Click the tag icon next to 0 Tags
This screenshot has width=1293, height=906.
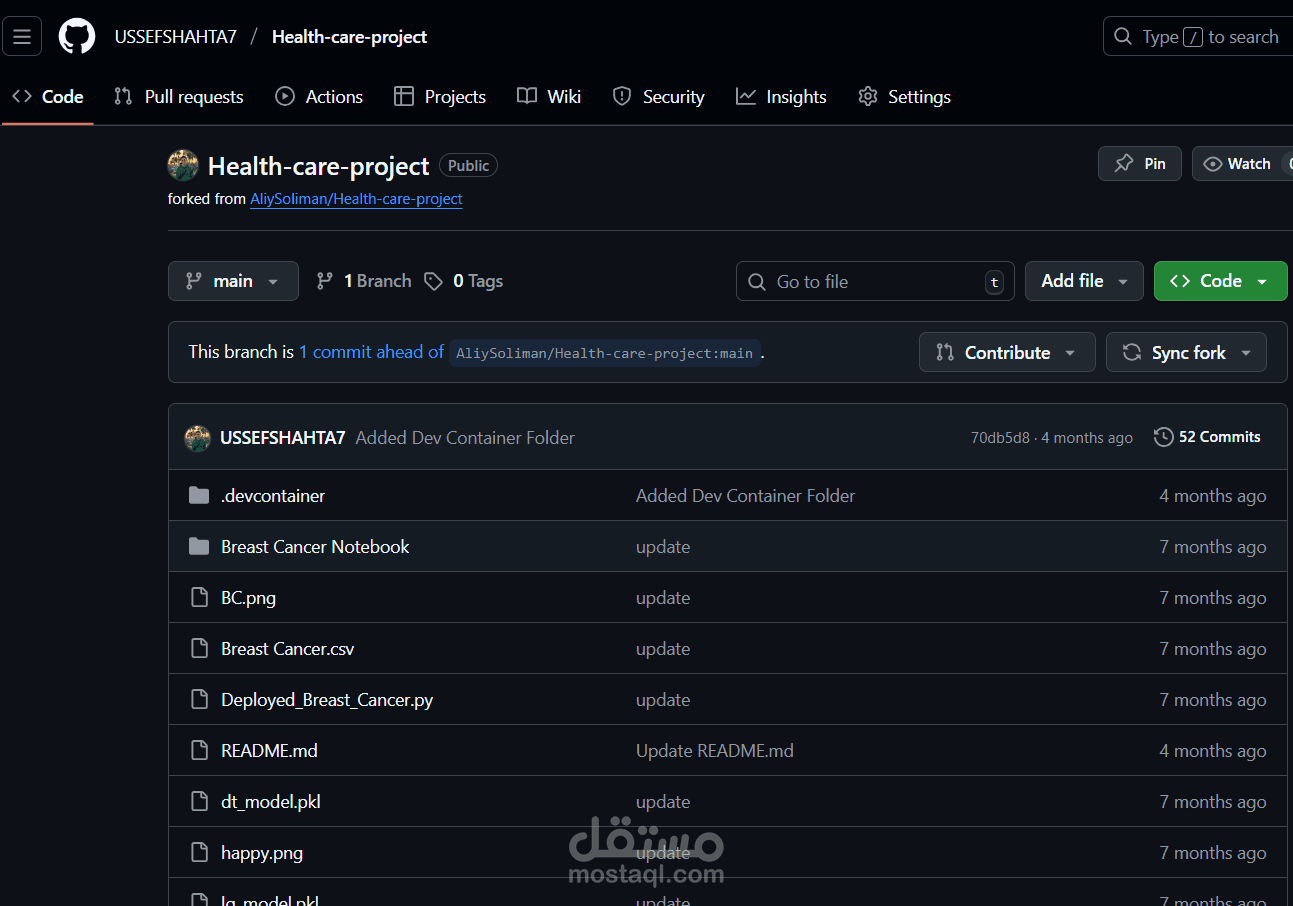click(x=433, y=281)
